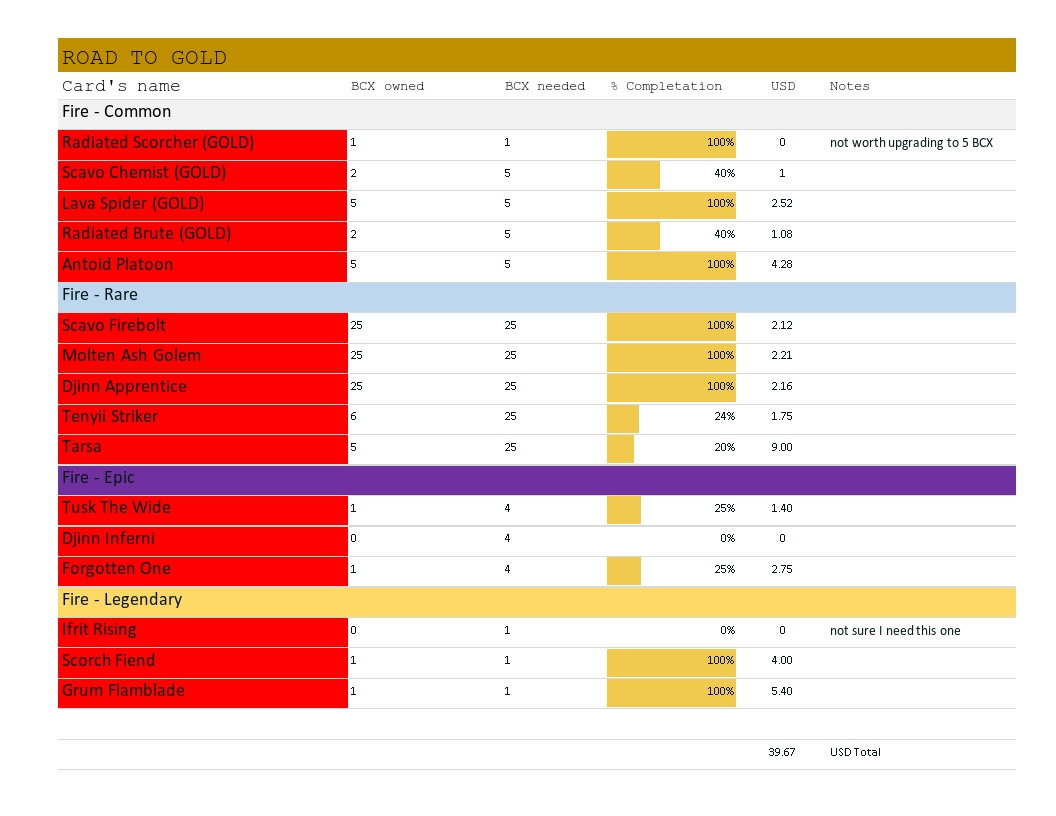Select the Antoid Platoon cell
The height and width of the screenshot is (816, 1056).
[x=203, y=265]
